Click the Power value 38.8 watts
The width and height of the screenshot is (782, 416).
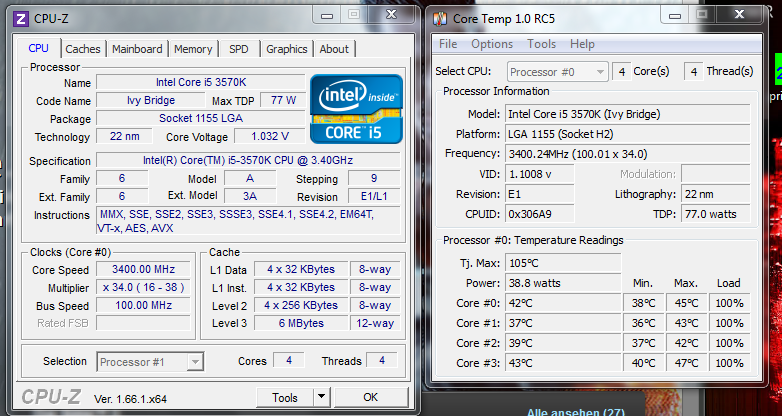563,283
